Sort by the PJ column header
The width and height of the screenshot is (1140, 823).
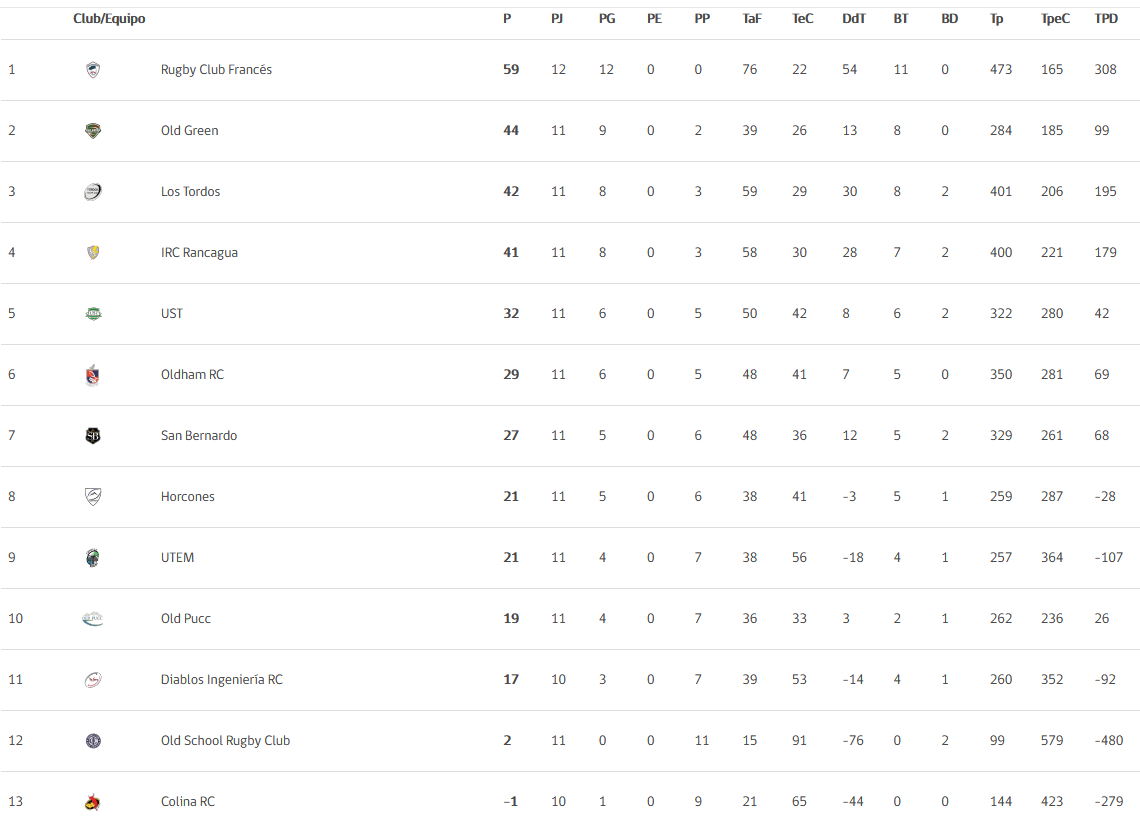coord(557,19)
